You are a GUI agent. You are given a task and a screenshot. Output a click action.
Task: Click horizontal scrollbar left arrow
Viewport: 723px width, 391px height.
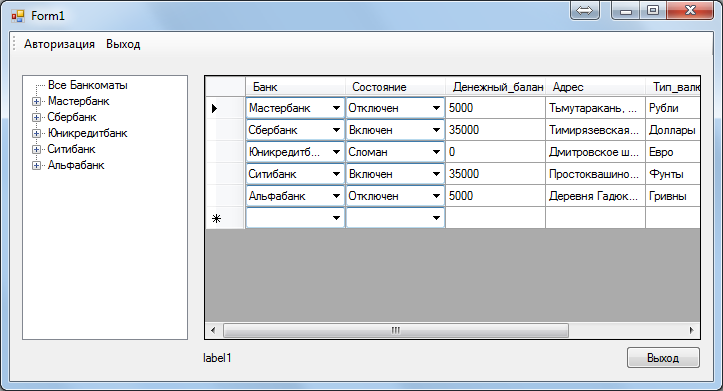point(213,330)
